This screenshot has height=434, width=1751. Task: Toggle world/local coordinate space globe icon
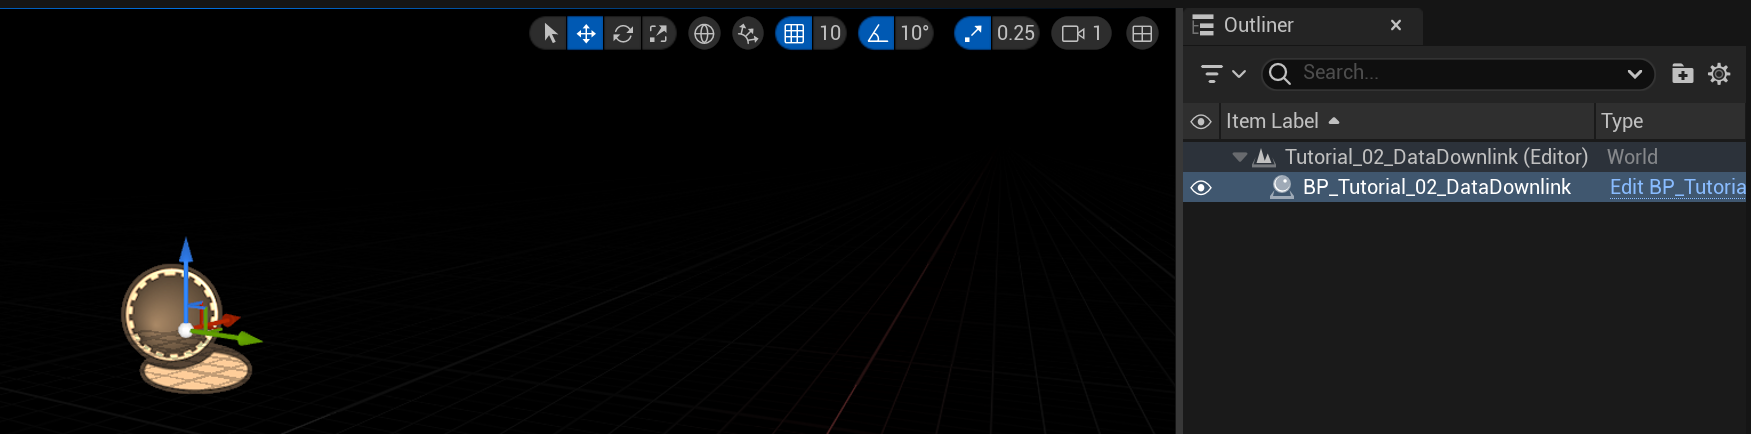(704, 34)
